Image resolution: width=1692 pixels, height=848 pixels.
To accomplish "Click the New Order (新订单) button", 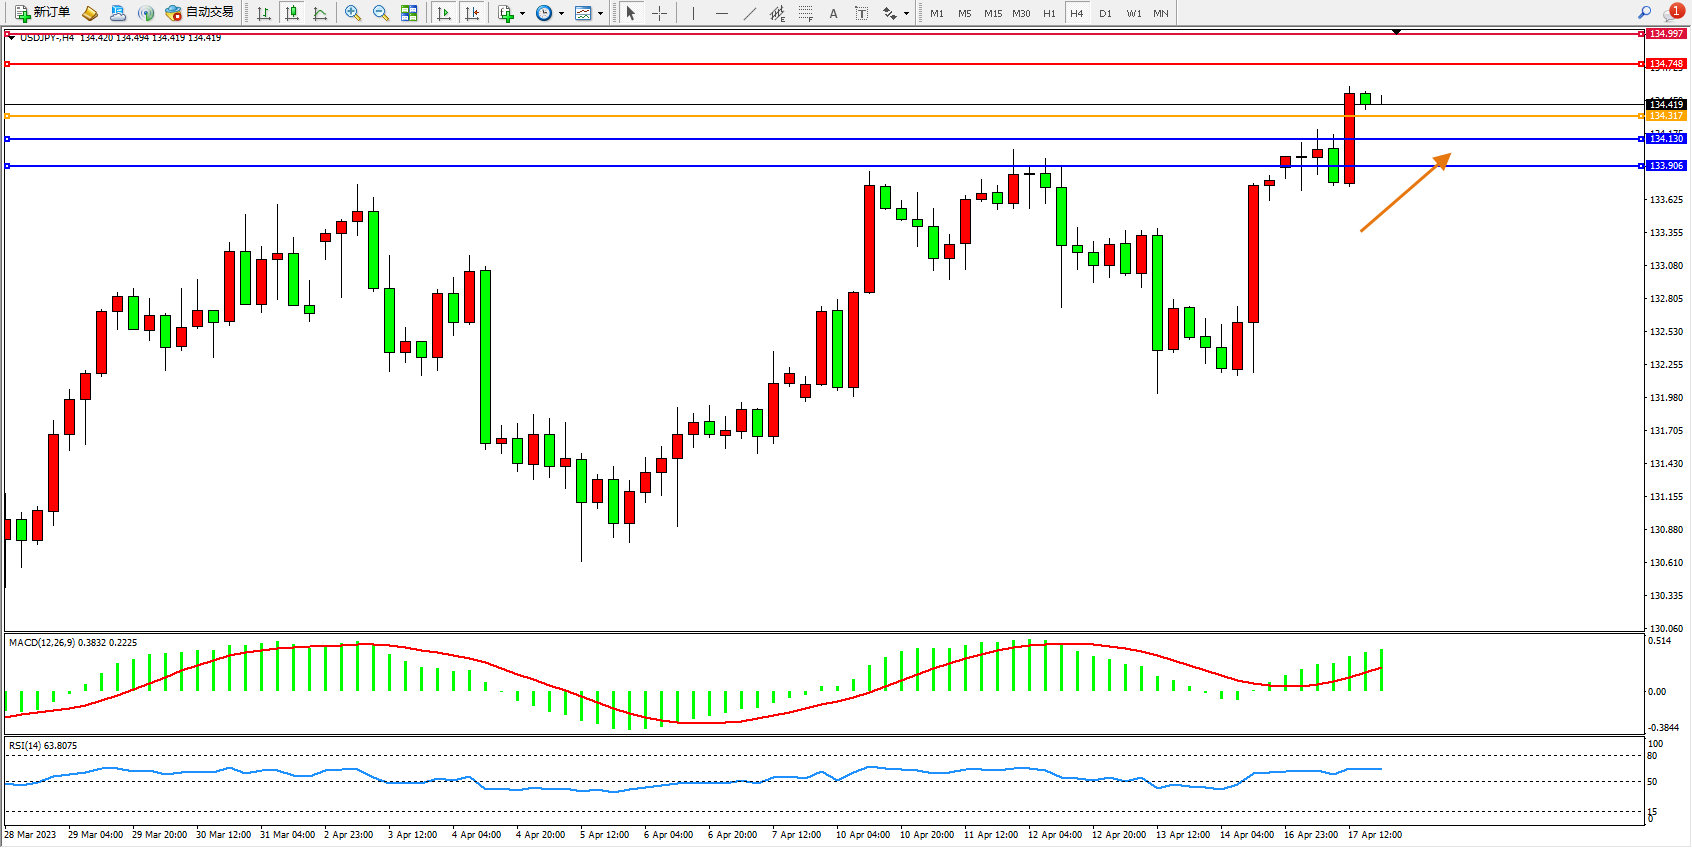I will point(42,13).
